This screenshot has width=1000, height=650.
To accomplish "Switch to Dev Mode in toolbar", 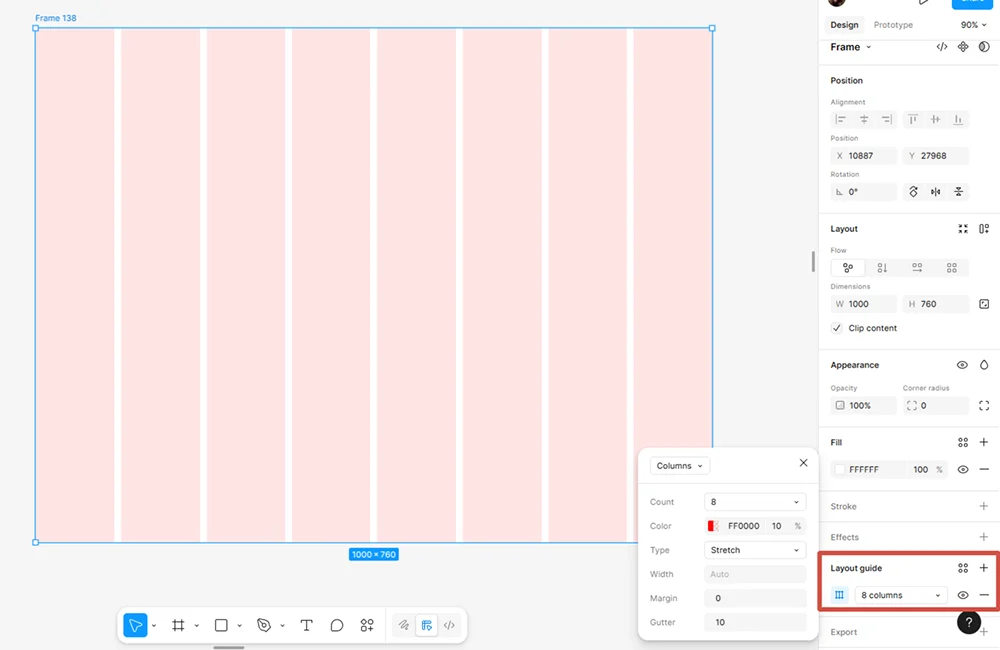I will [x=449, y=625].
